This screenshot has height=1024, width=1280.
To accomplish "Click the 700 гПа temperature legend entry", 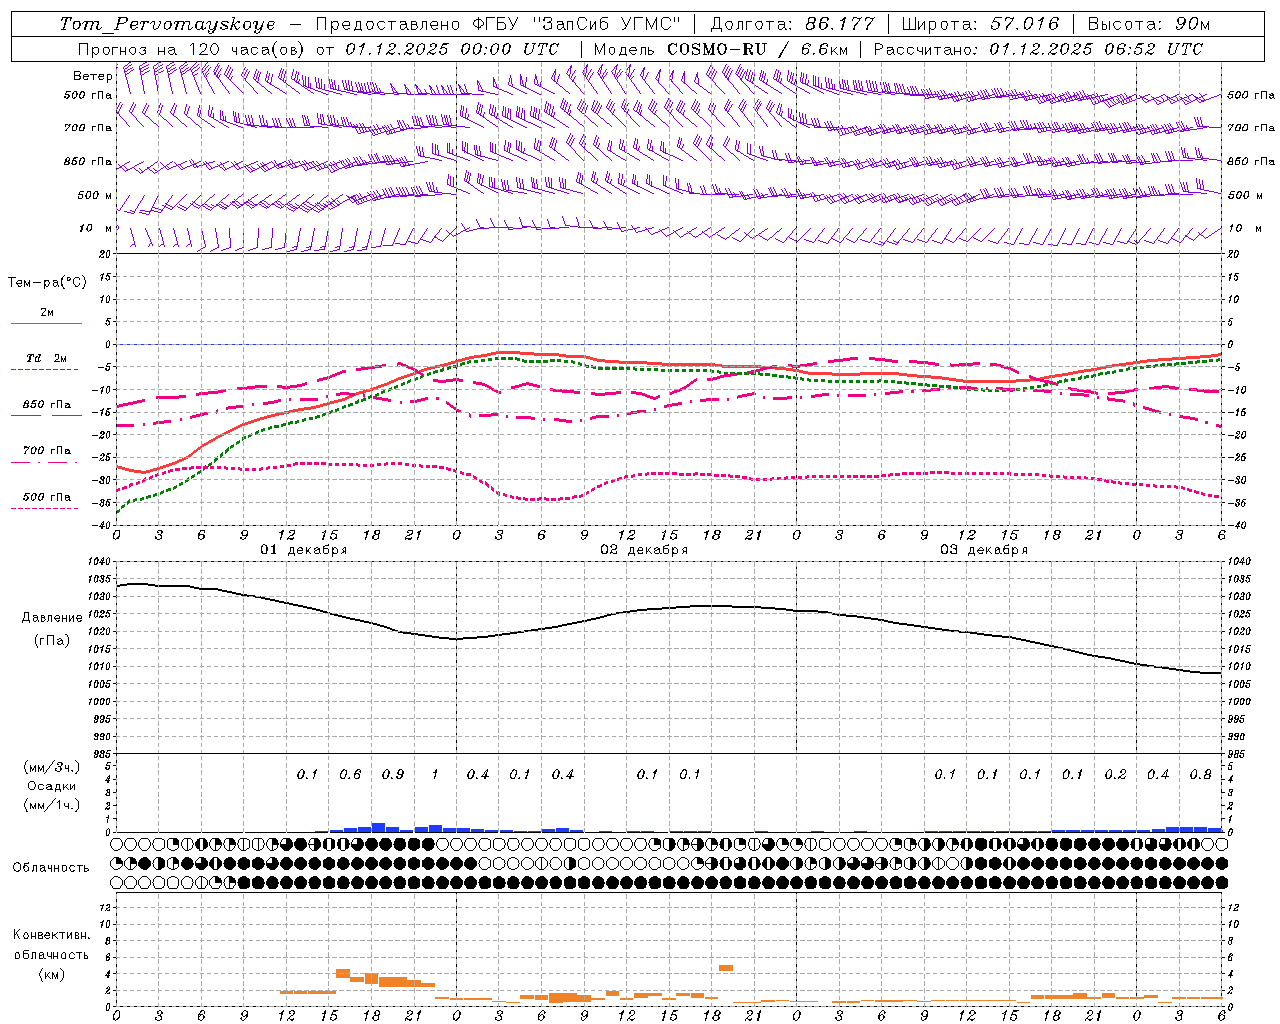I will tap(46, 451).
